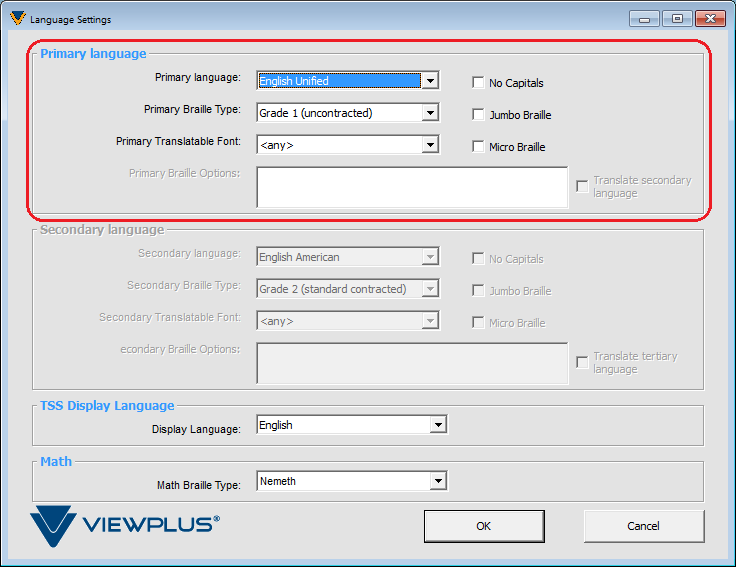
Task: Maximize the Language Settings window
Action: click(x=677, y=19)
